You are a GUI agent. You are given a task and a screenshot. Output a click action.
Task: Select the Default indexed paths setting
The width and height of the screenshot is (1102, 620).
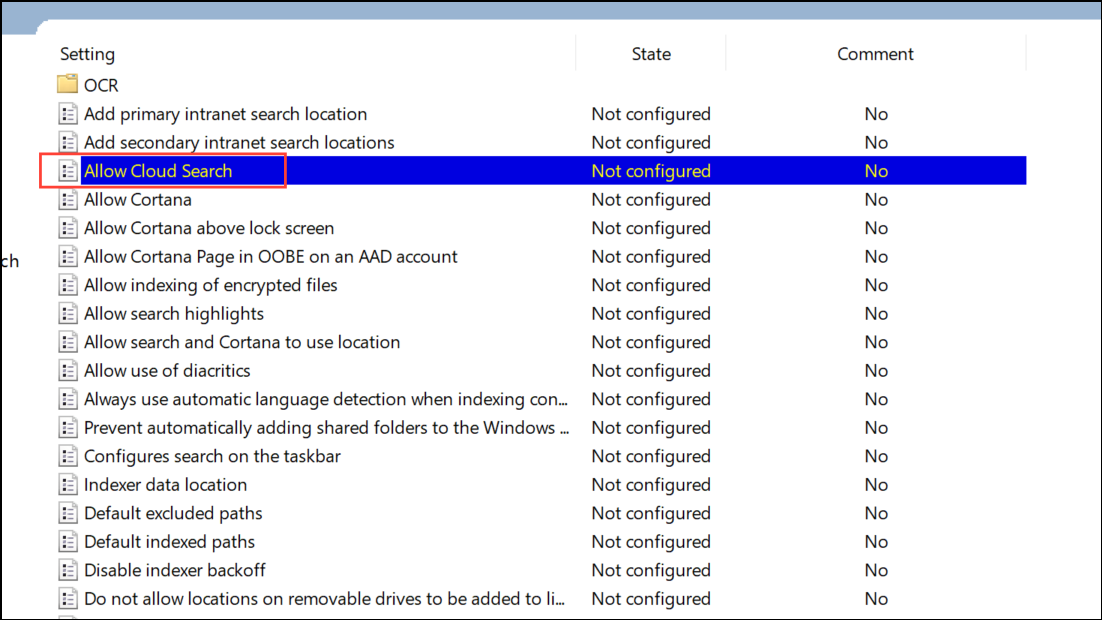point(169,542)
